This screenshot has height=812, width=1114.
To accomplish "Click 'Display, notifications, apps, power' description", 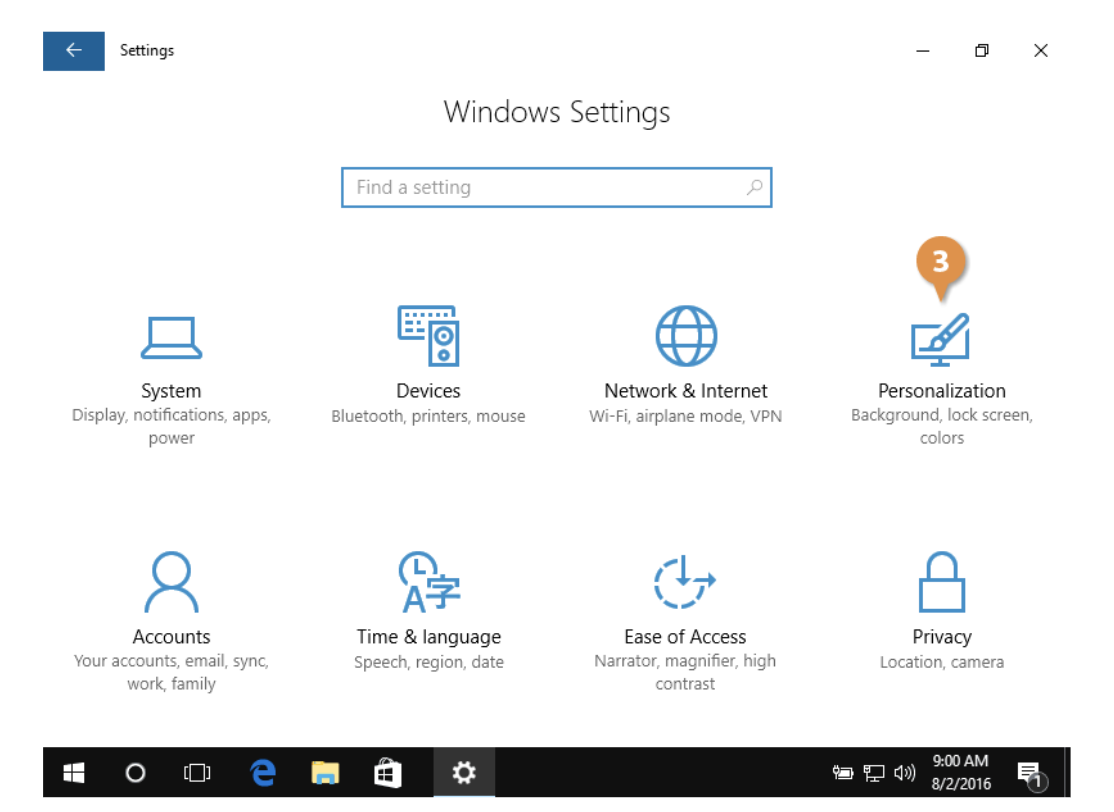I will (x=171, y=426).
